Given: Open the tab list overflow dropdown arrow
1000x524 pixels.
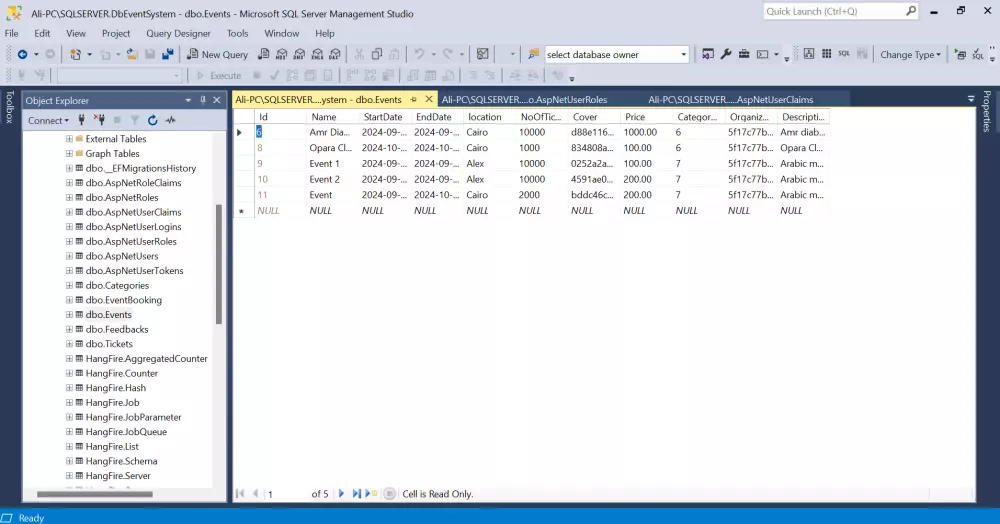Looking at the screenshot, I should (971, 99).
